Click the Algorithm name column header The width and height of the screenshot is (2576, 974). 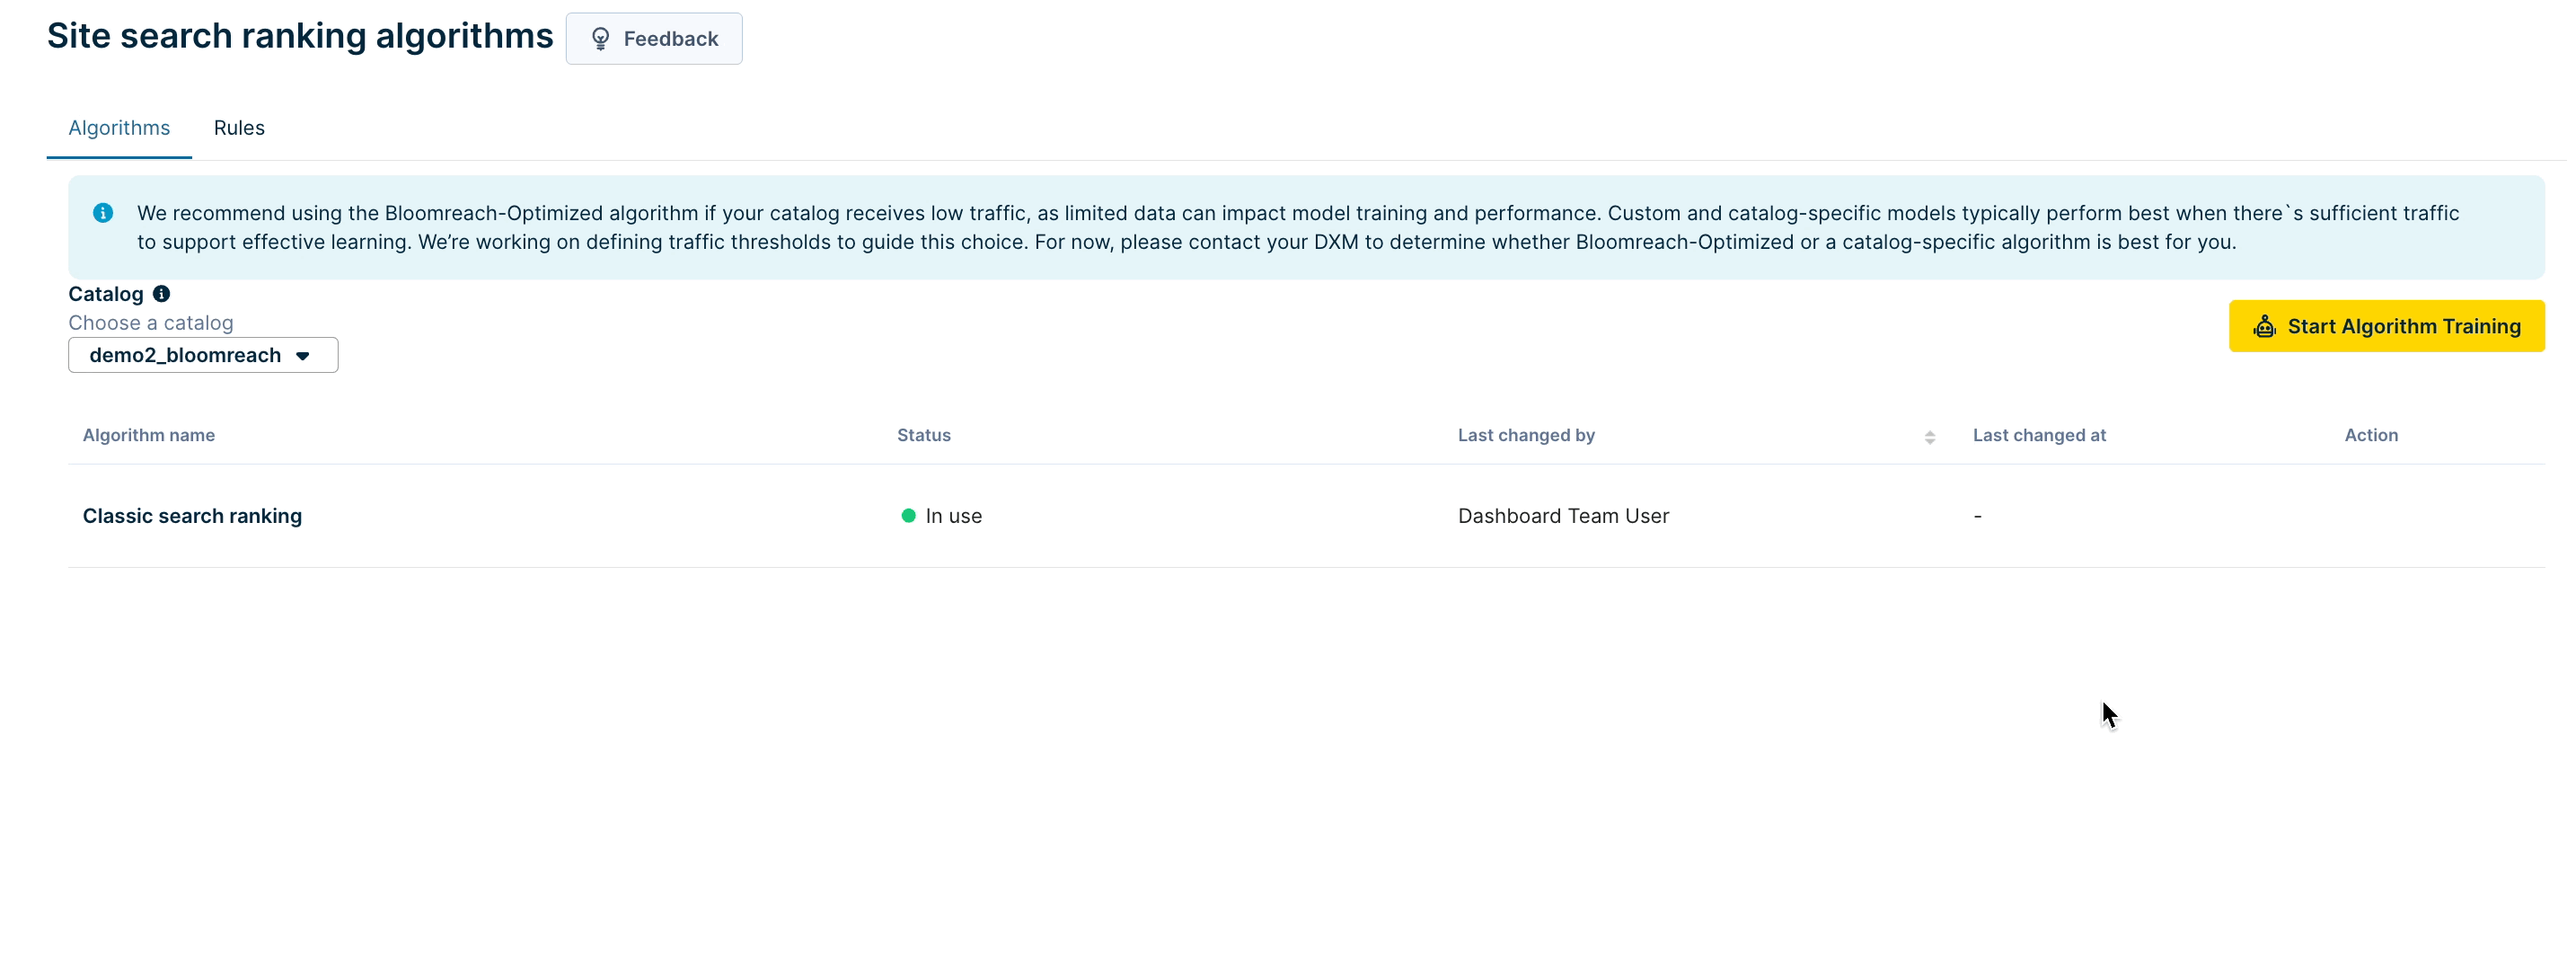(x=149, y=435)
